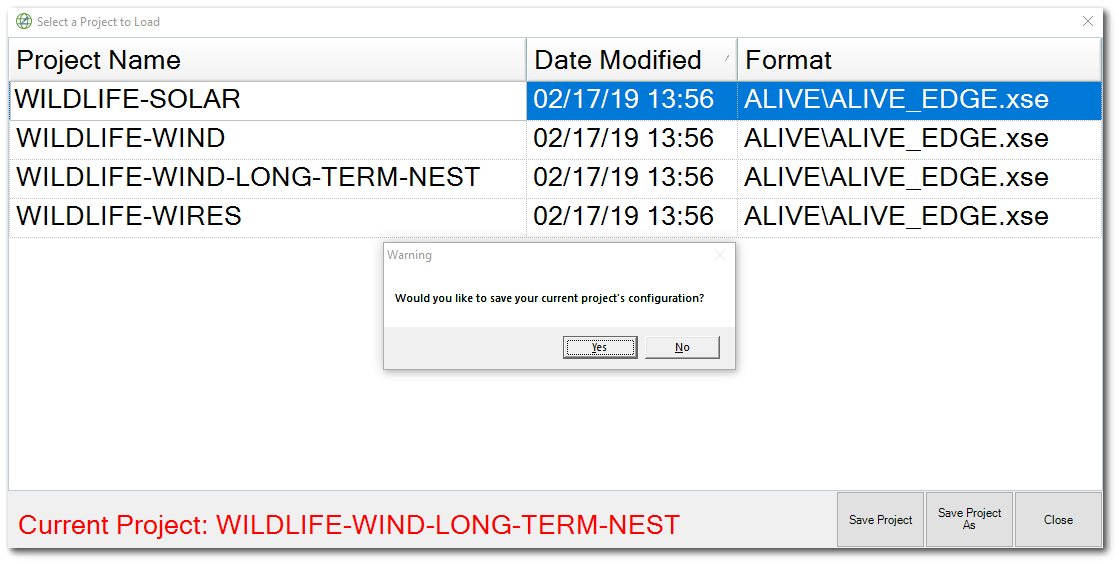Click the Close button at bottom right

tap(1058, 520)
